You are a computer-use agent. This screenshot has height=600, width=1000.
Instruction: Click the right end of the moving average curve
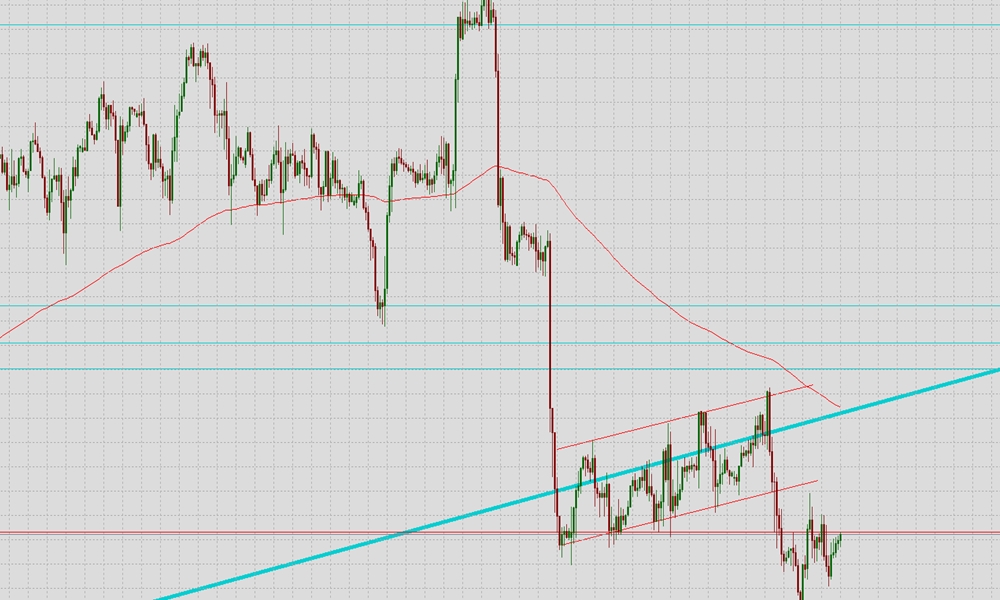838,406
